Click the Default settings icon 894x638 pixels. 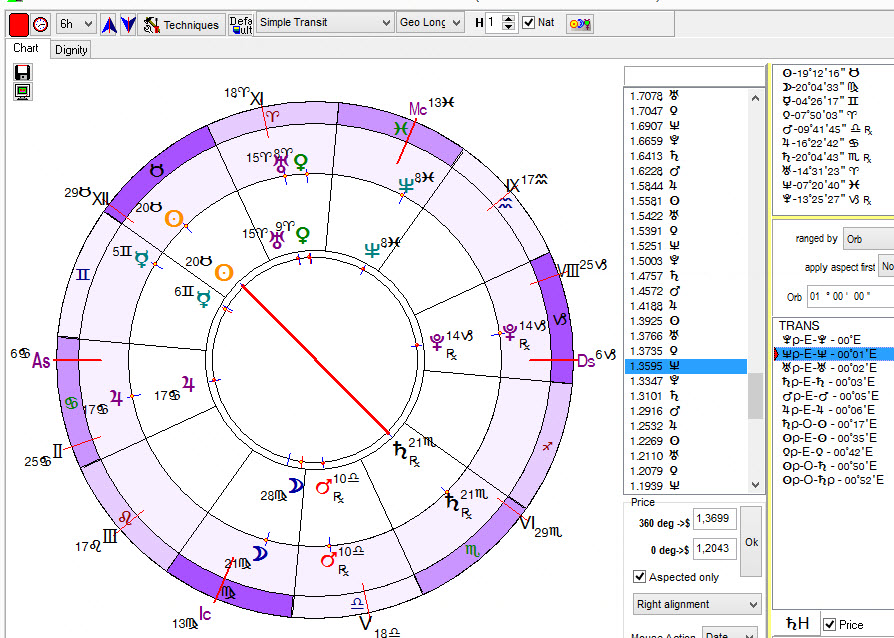click(x=241, y=25)
